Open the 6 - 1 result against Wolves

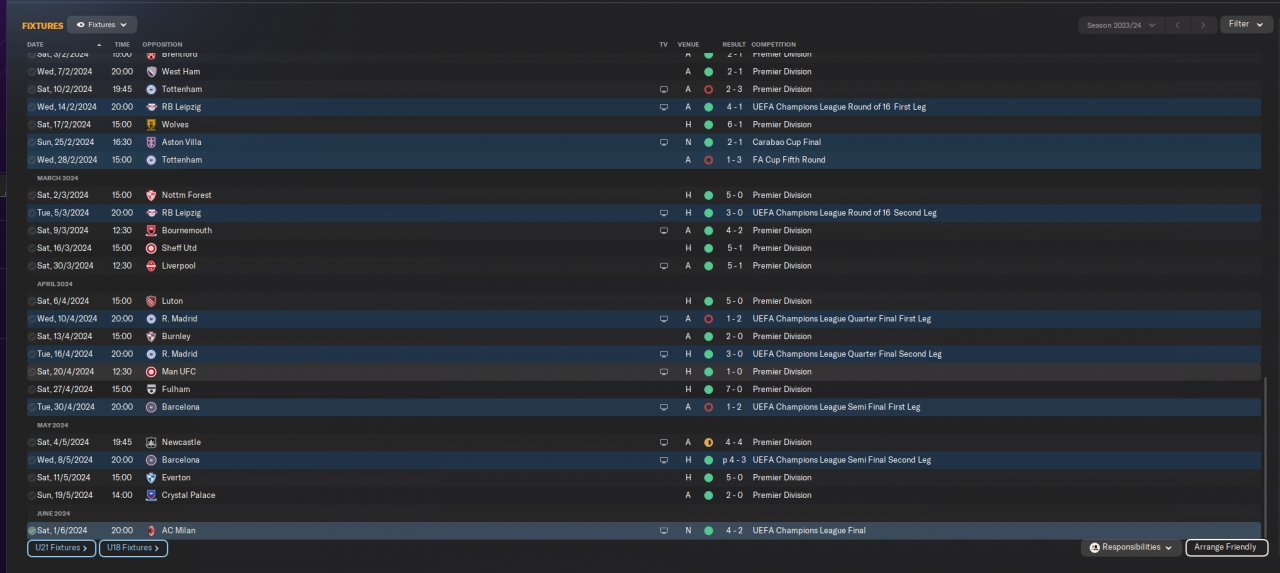pos(734,125)
